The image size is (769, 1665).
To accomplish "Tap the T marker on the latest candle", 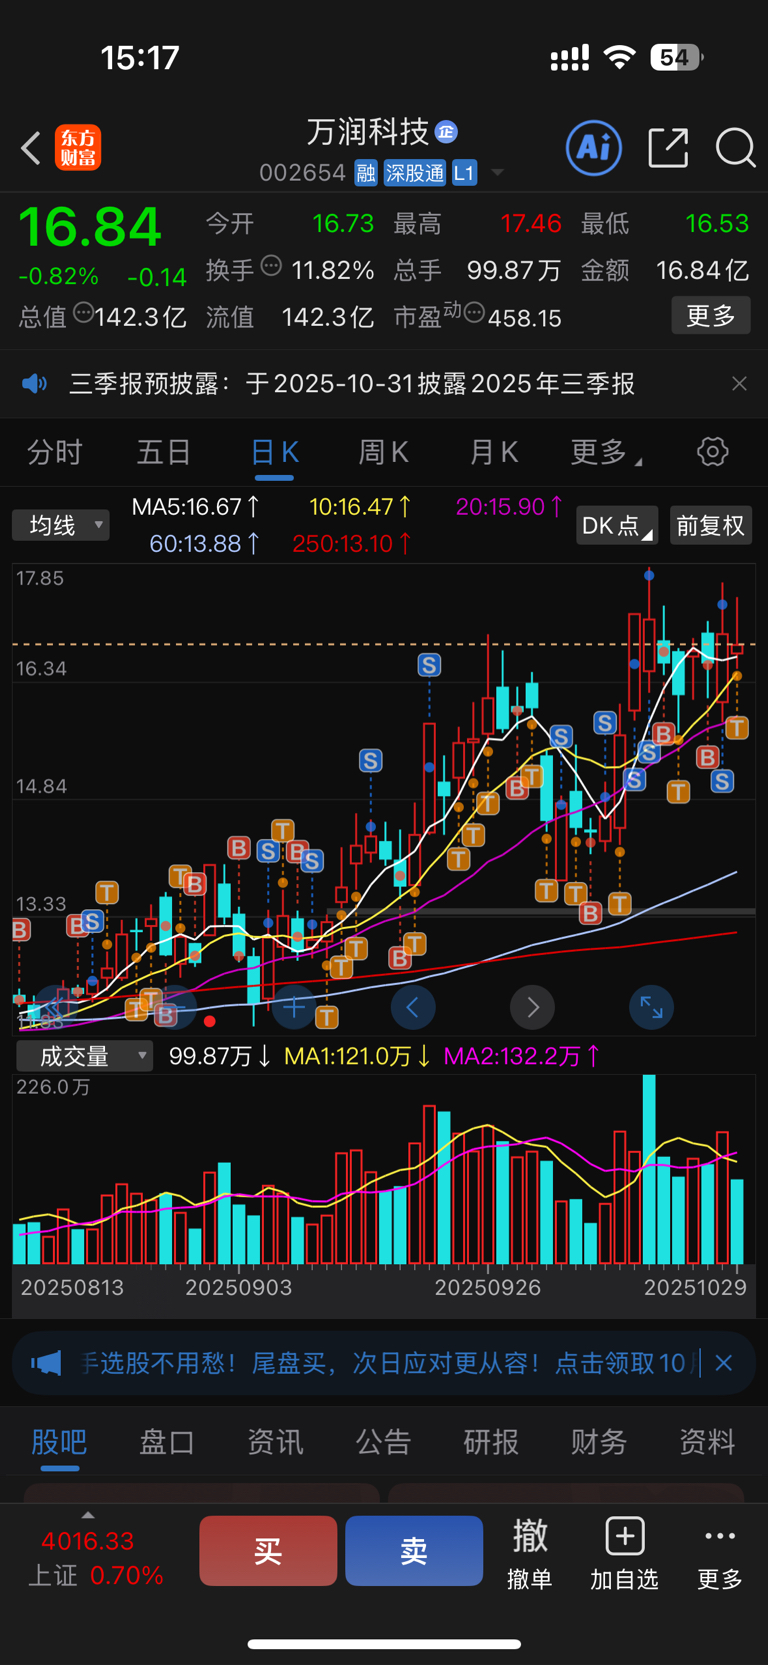I will [737, 727].
